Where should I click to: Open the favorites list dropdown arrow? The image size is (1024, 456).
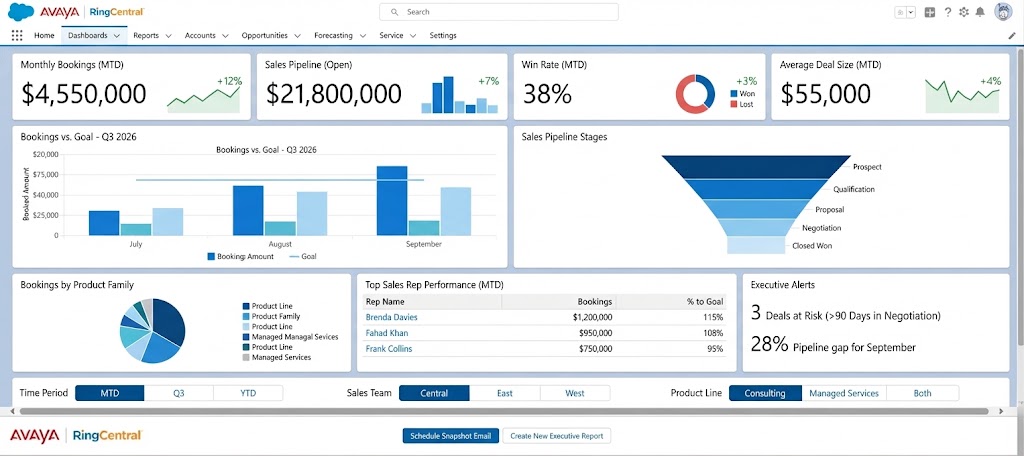tap(911, 12)
